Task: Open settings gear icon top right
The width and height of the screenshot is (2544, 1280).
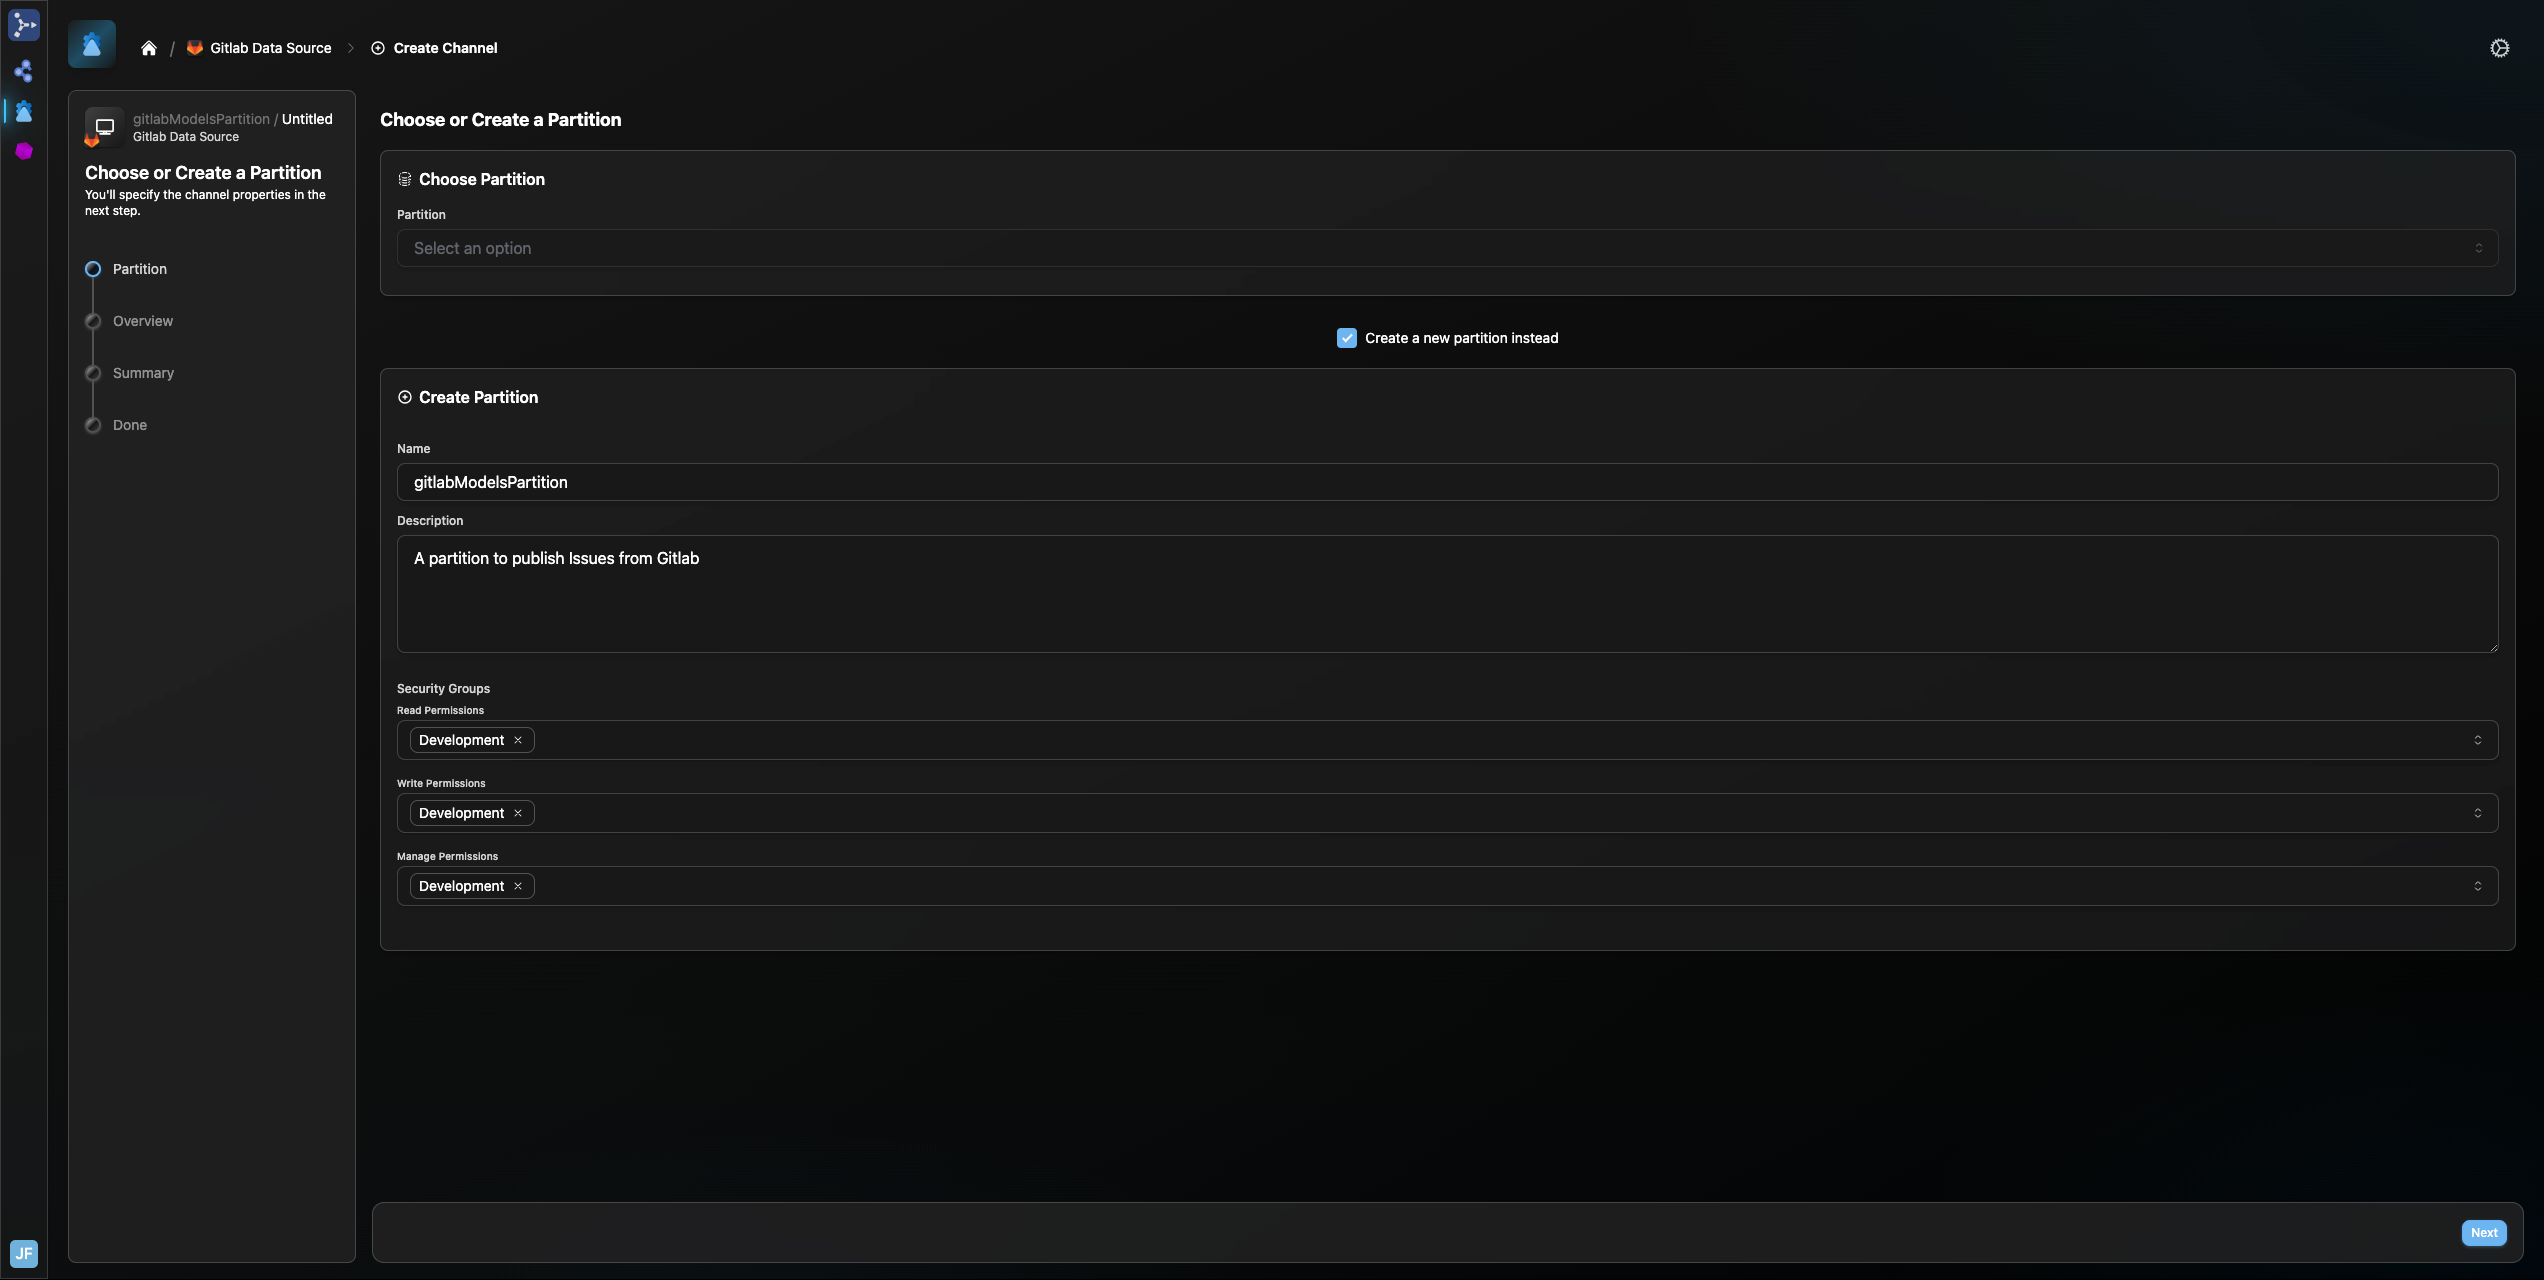Action: [x=2499, y=48]
